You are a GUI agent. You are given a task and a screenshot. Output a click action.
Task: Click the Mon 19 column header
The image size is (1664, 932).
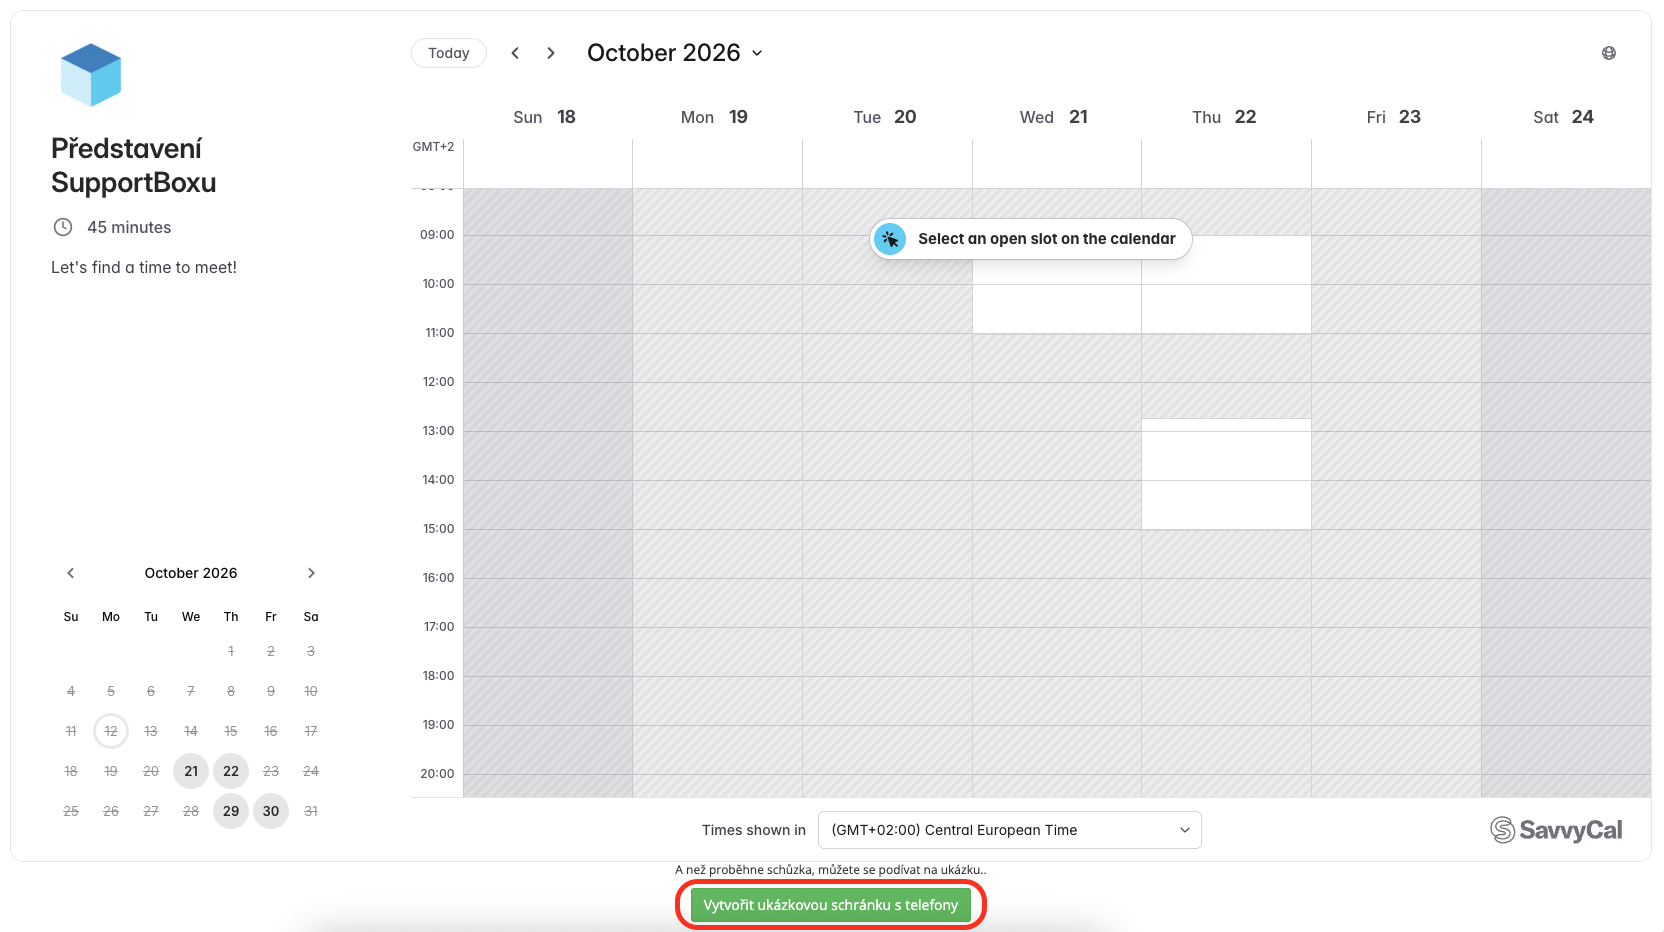(714, 117)
